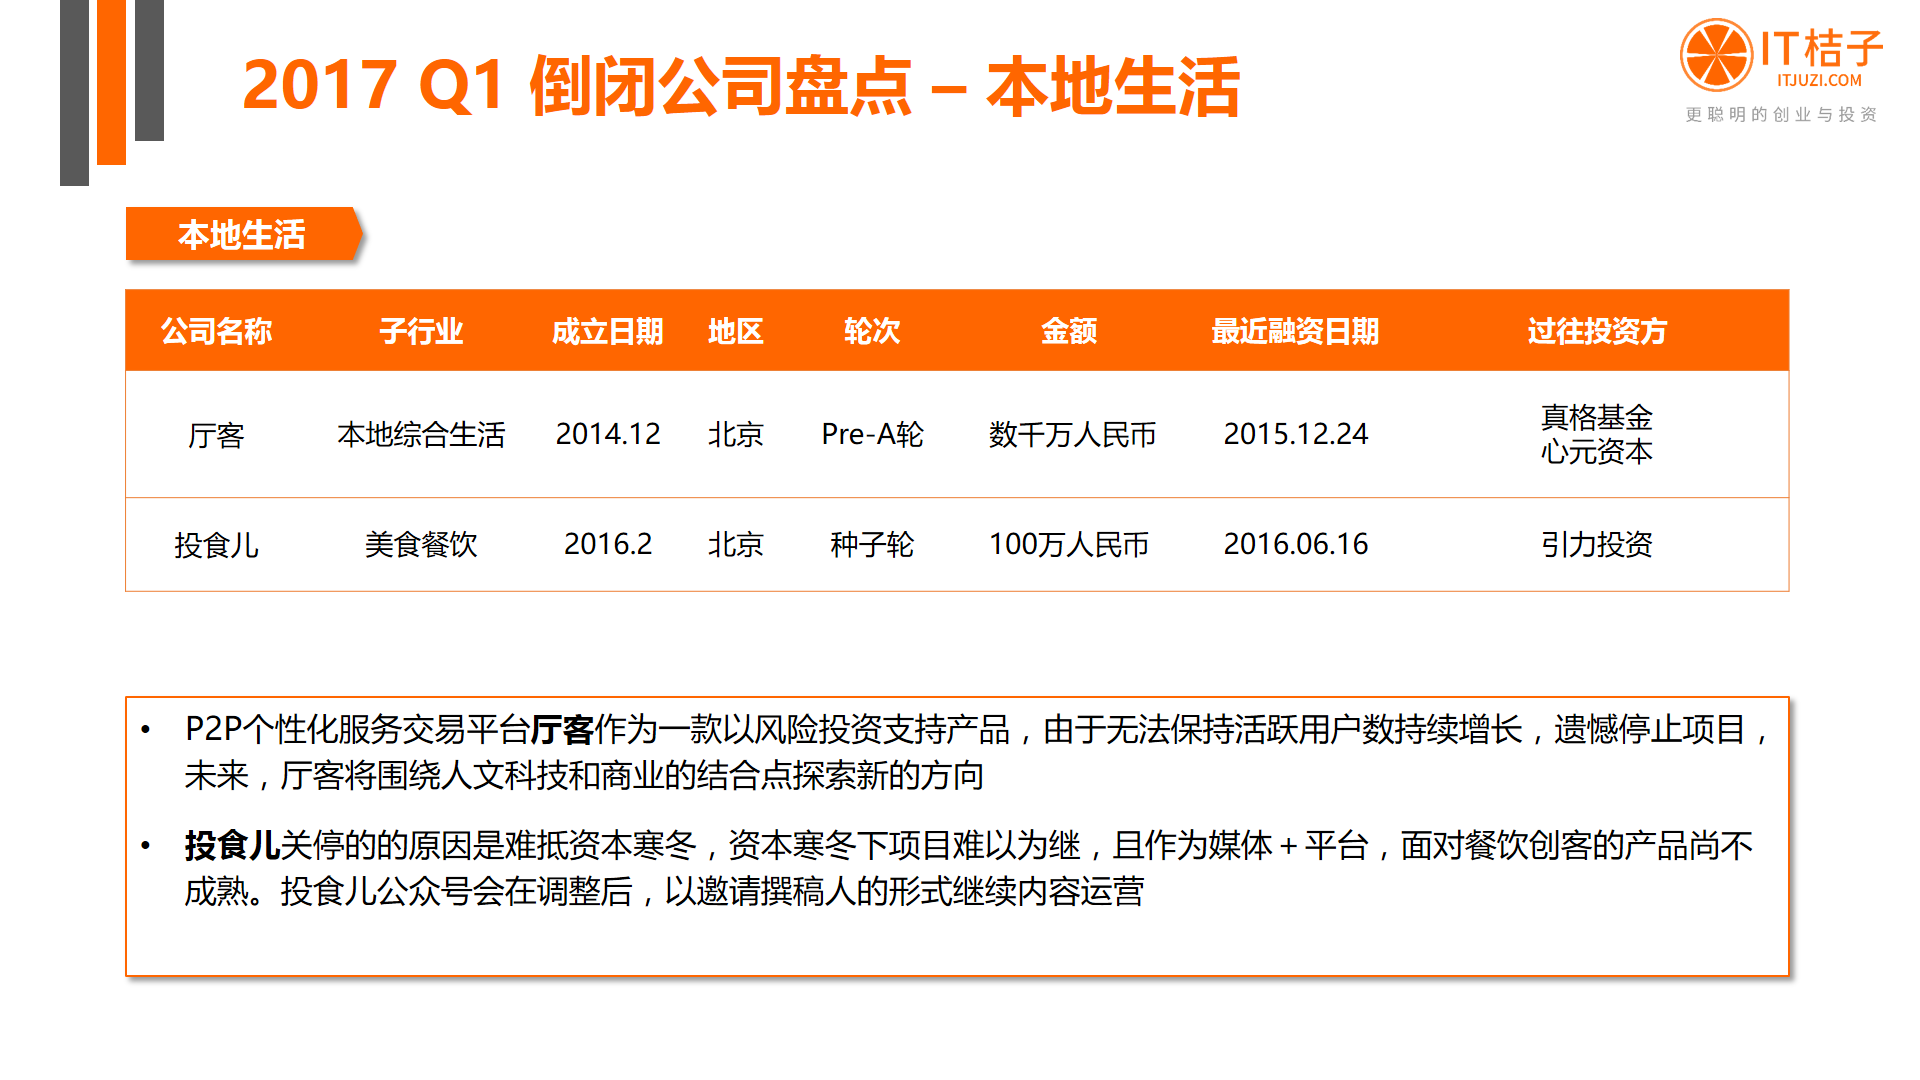Click the orange vertical bar decoration

pyautogui.click(x=111, y=80)
